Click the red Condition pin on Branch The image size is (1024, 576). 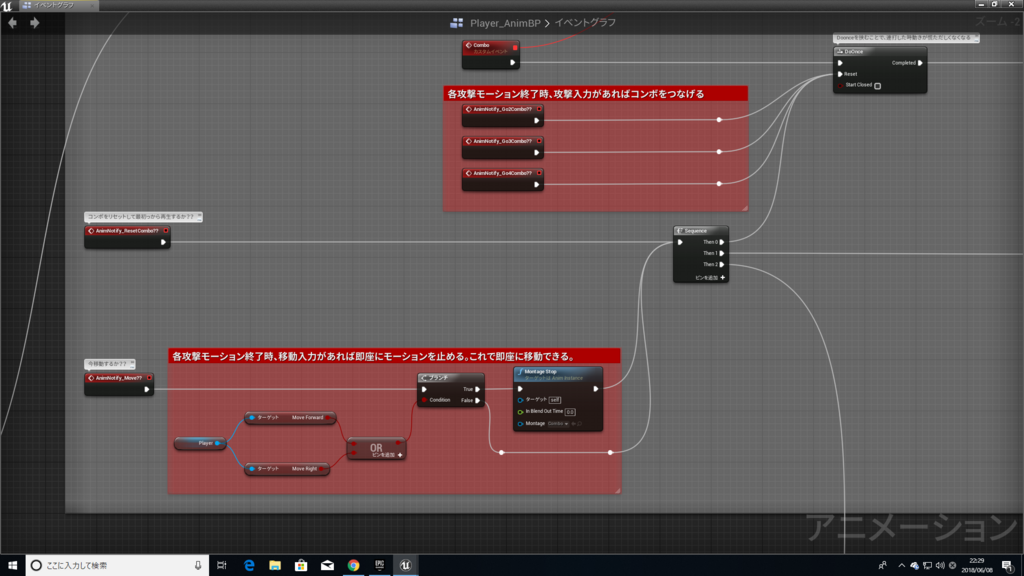click(424, 400)
